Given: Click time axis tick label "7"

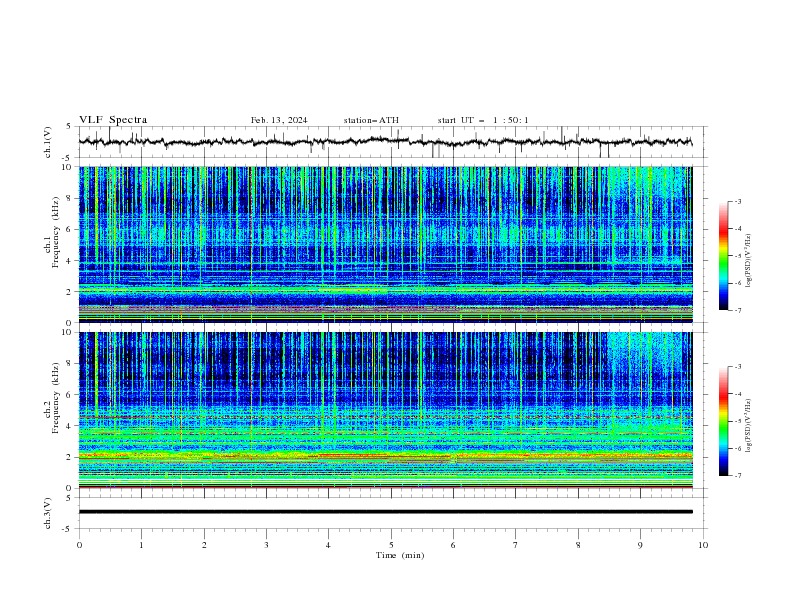Looking at the screenshot, I should 516,545.
